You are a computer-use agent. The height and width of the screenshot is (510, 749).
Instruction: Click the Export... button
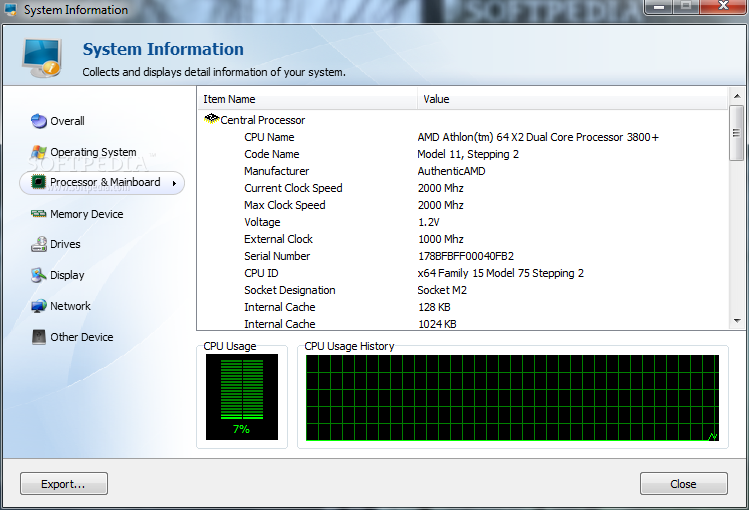(x=64, y=484)
